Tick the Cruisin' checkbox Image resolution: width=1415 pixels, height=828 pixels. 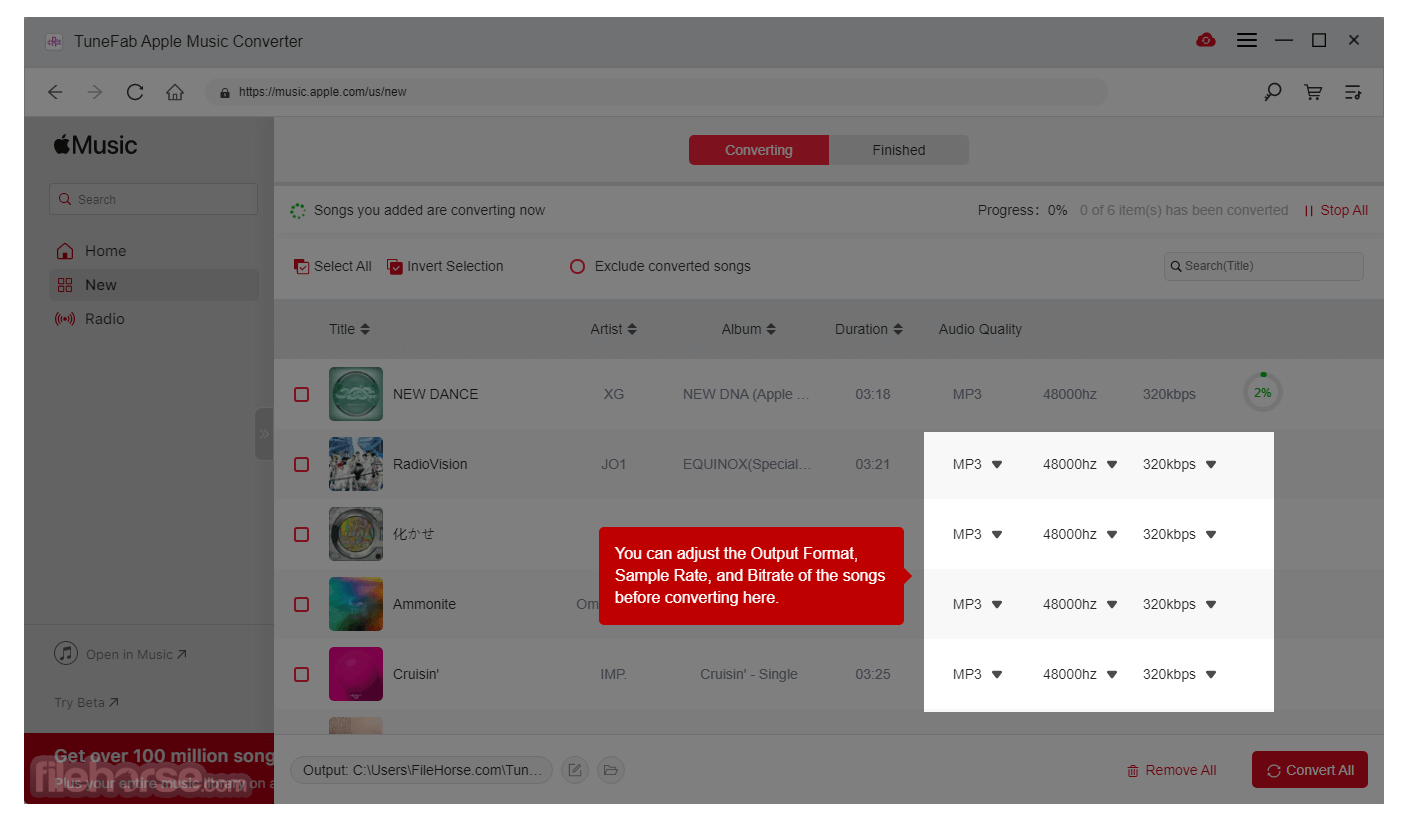click(301, 674)
